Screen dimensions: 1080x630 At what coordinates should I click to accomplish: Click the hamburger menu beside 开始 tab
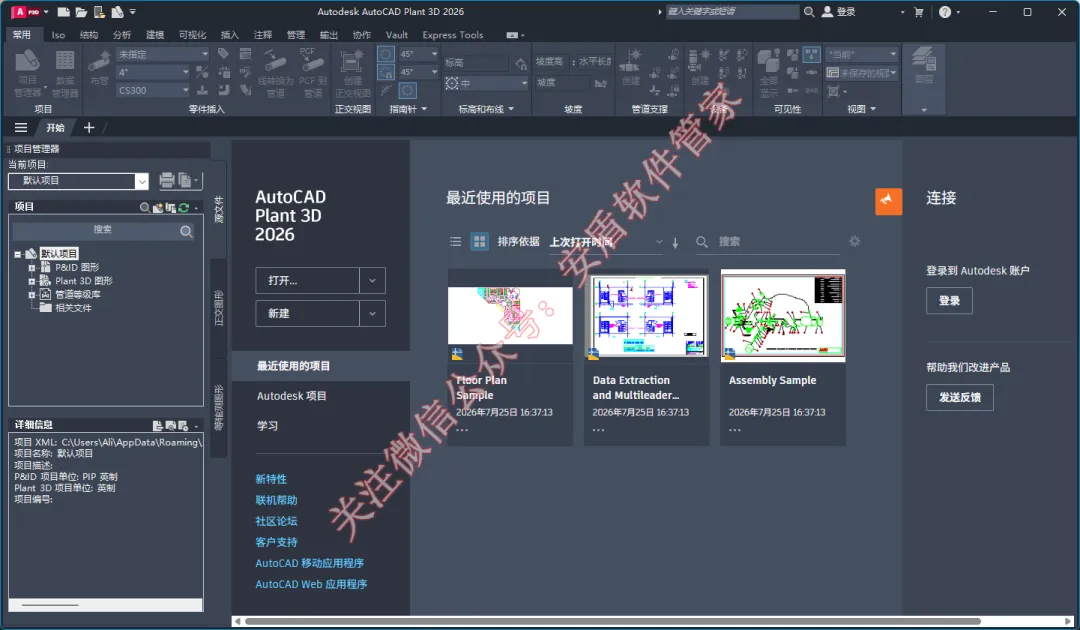[21, 127]
